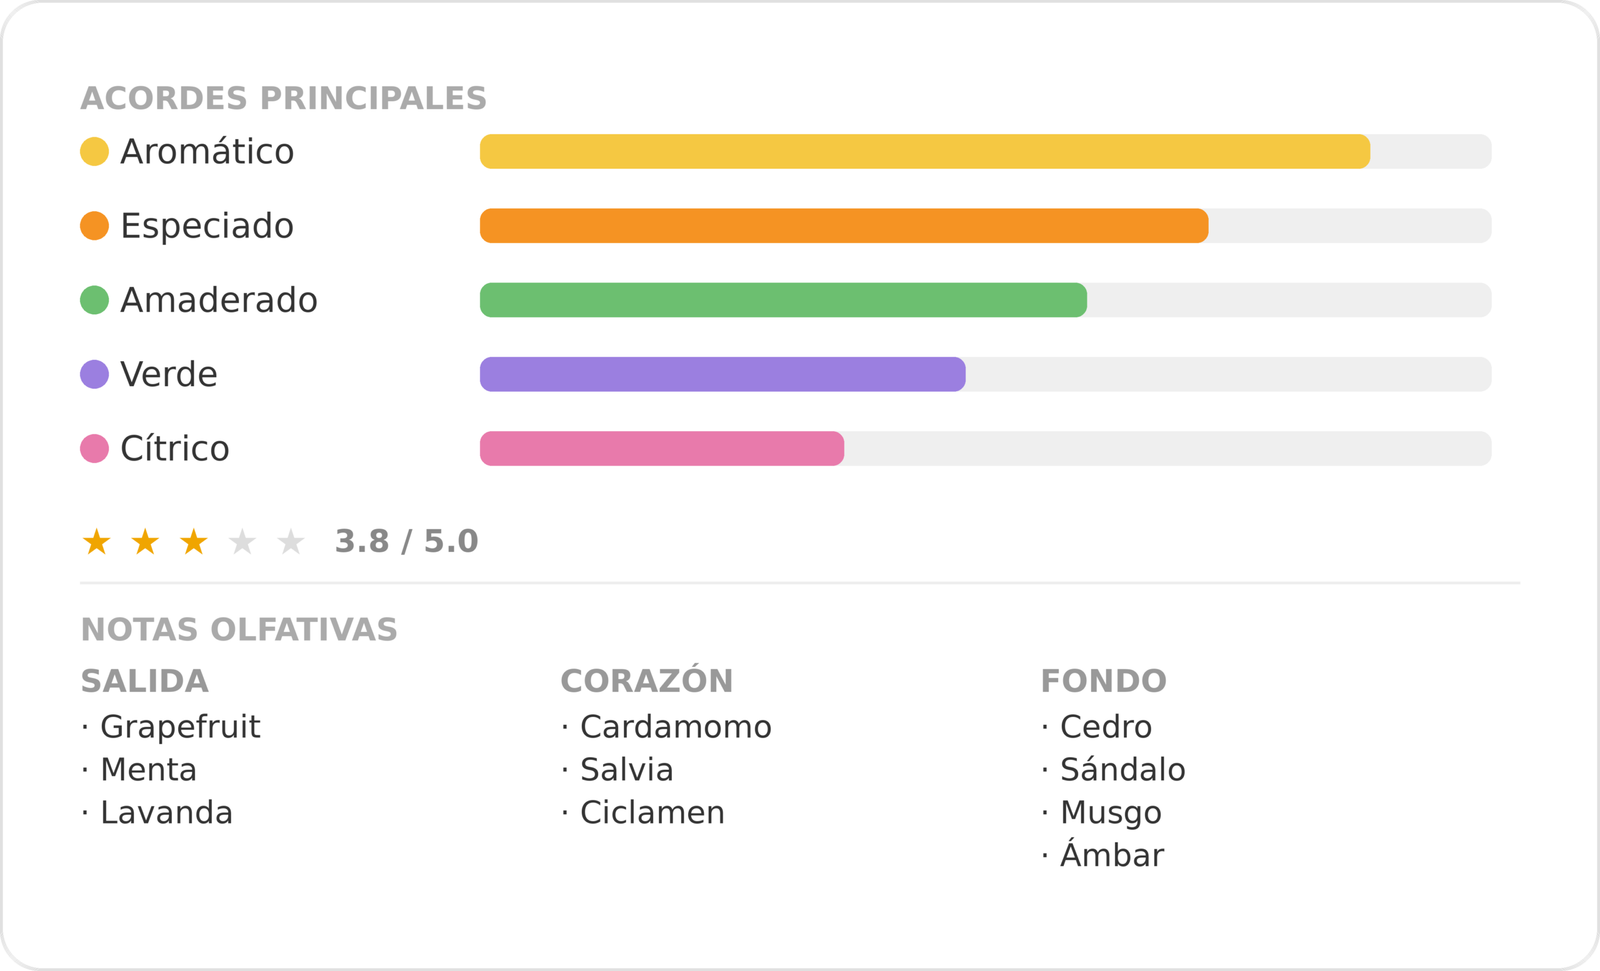
Task: Click the pink Cítrico color dot
Action: point(94,448)
